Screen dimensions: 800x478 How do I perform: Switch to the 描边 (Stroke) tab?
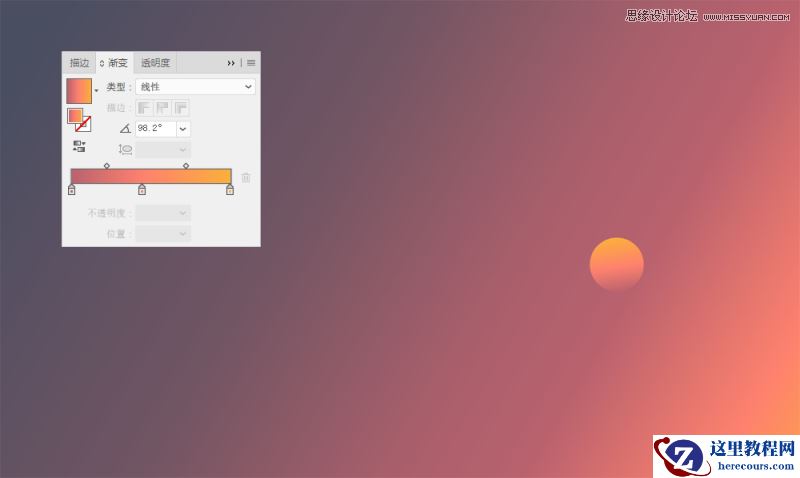(x=79, y=63)
